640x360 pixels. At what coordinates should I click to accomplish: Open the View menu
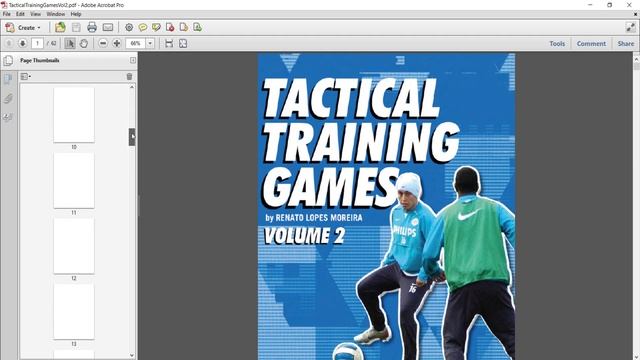(36, 14)
